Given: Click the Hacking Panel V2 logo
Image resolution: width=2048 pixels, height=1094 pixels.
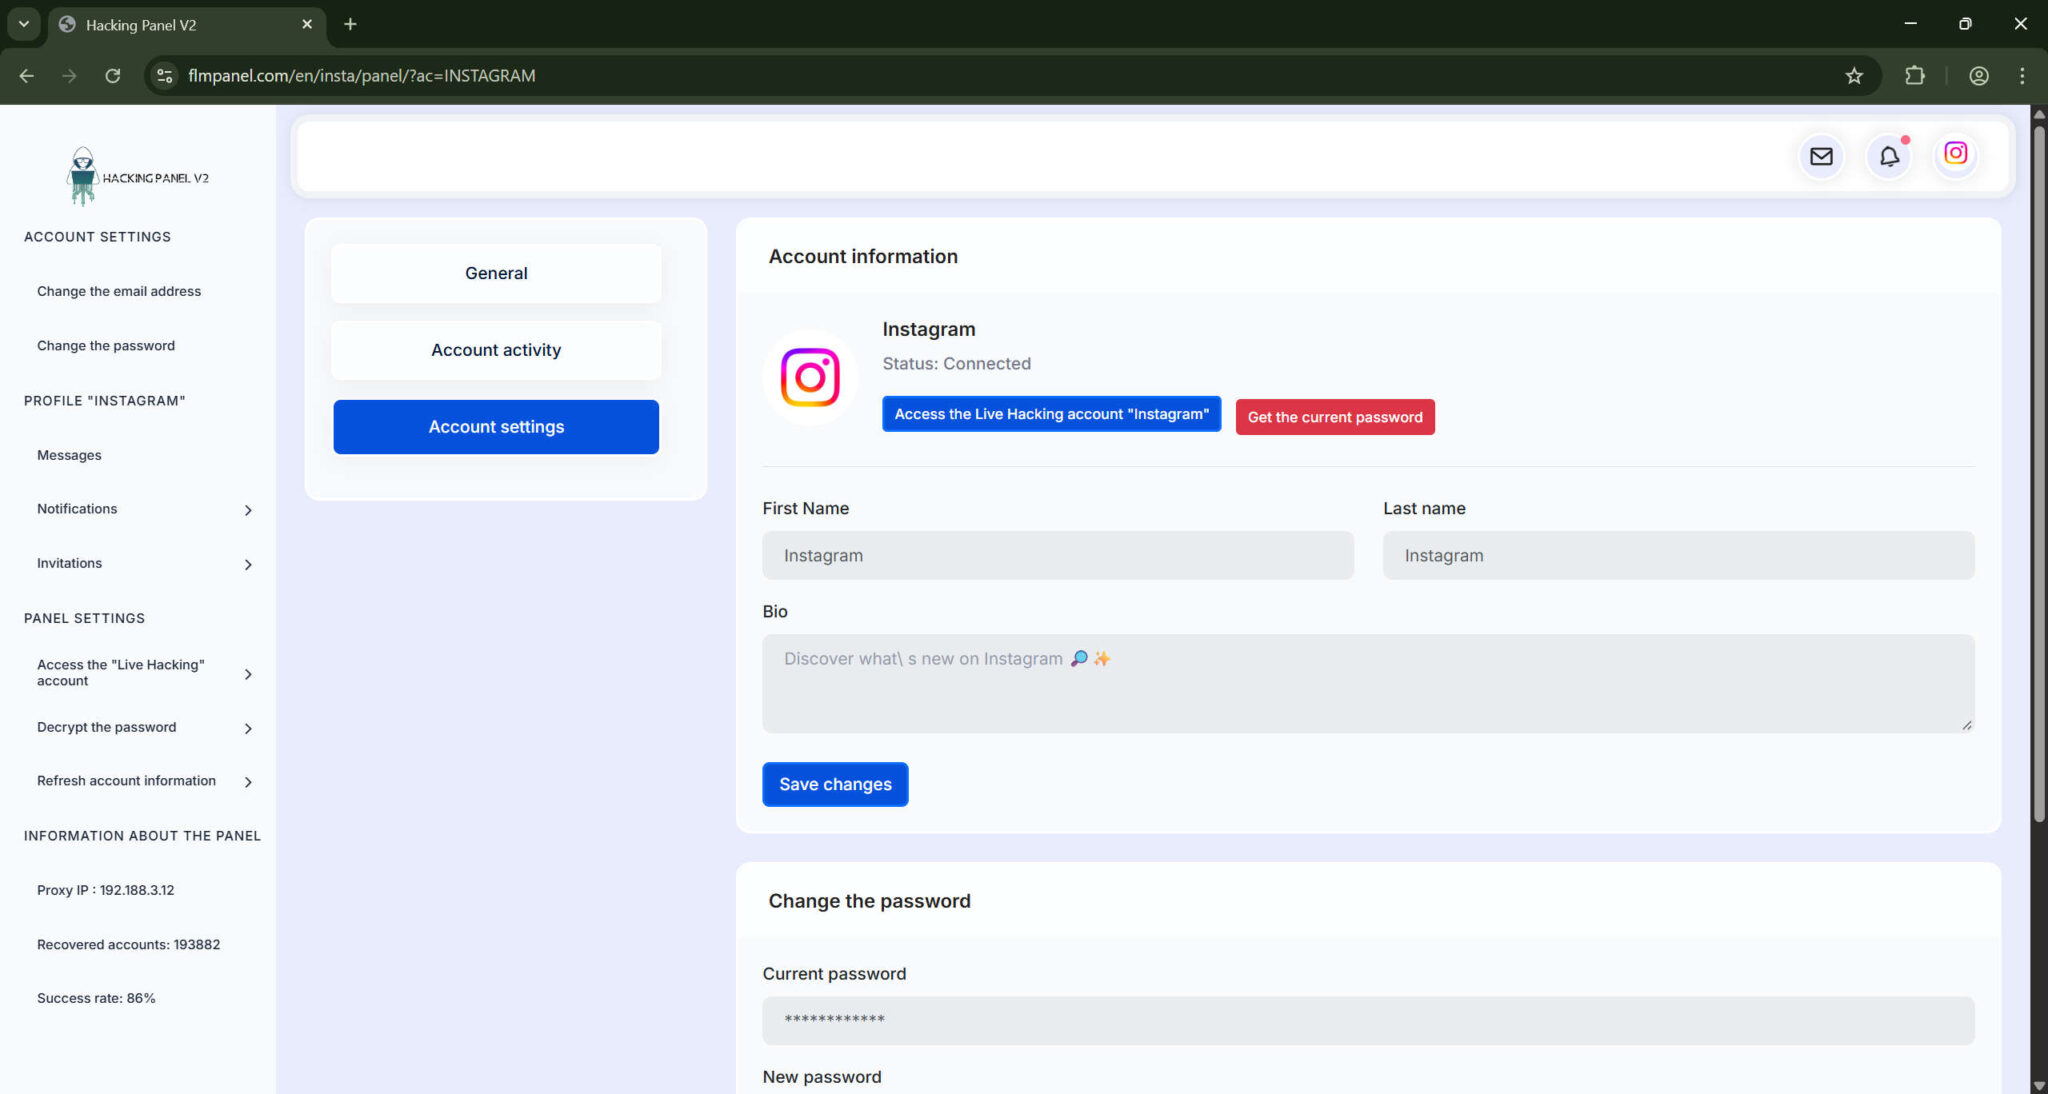Looking at the screenshot, I should [x=137, y=177].
